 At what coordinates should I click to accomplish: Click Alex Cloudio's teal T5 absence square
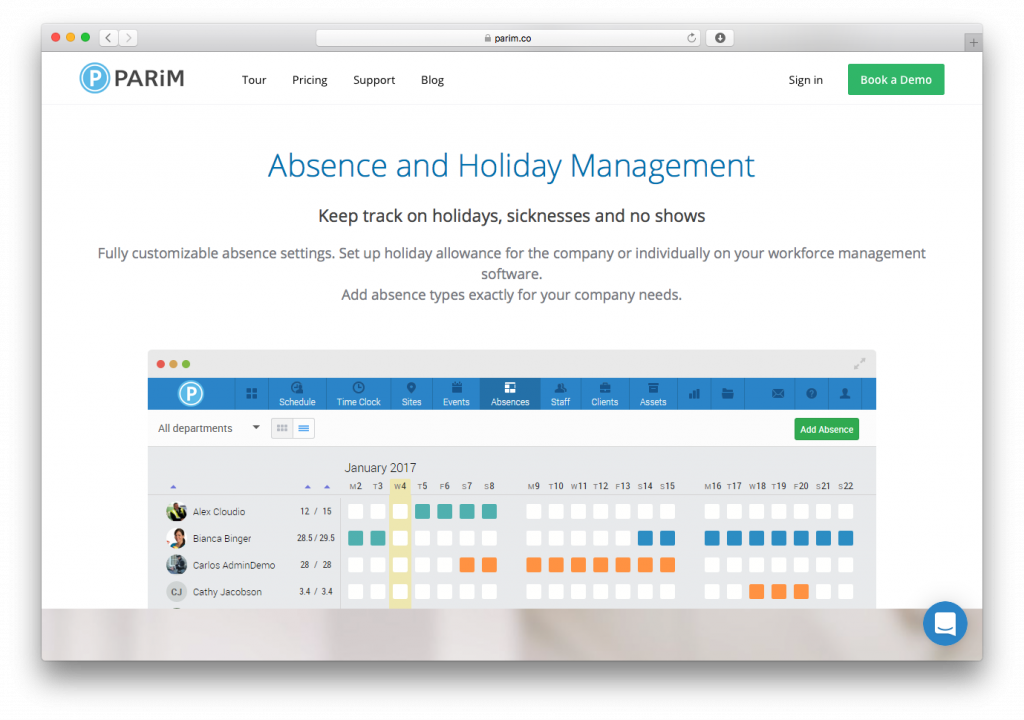coord(422,511)
